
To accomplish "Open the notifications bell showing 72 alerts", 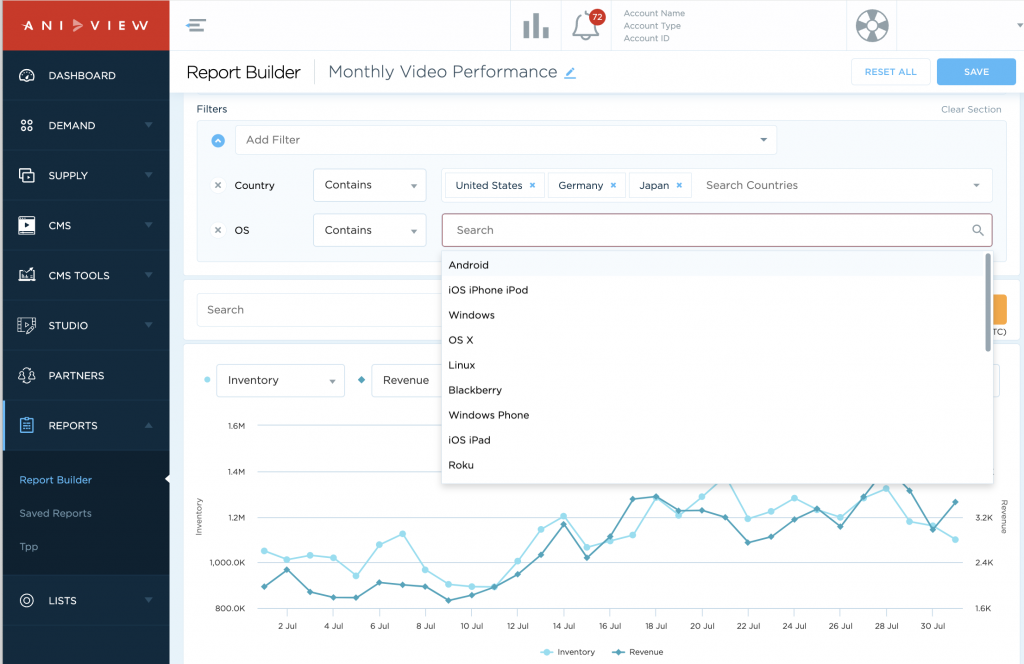I will (586, 26).
